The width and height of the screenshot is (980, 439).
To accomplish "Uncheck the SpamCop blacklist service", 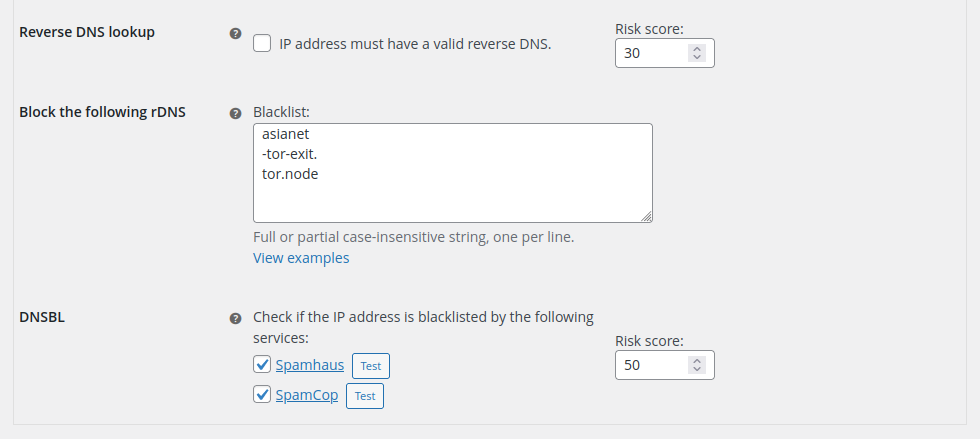I will tap(262, 394).
